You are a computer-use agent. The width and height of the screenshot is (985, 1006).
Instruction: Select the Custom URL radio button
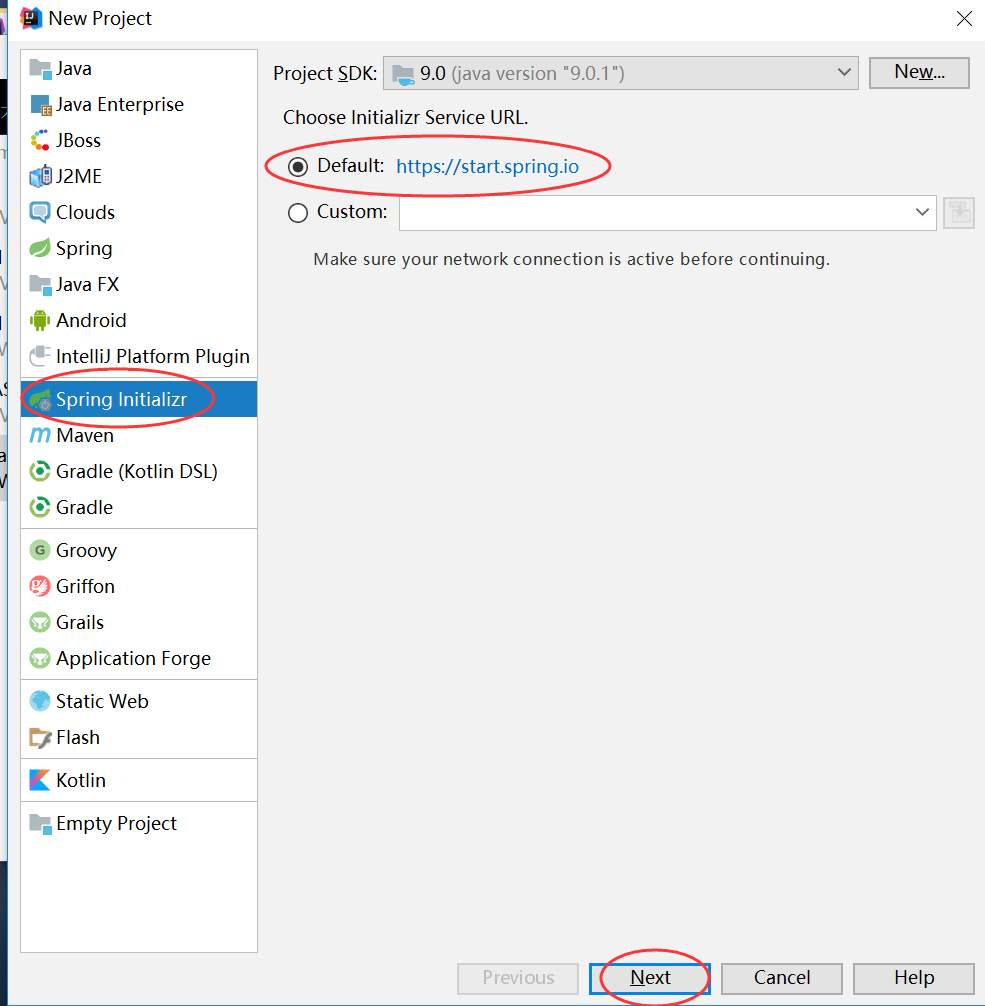coord(298,213)
